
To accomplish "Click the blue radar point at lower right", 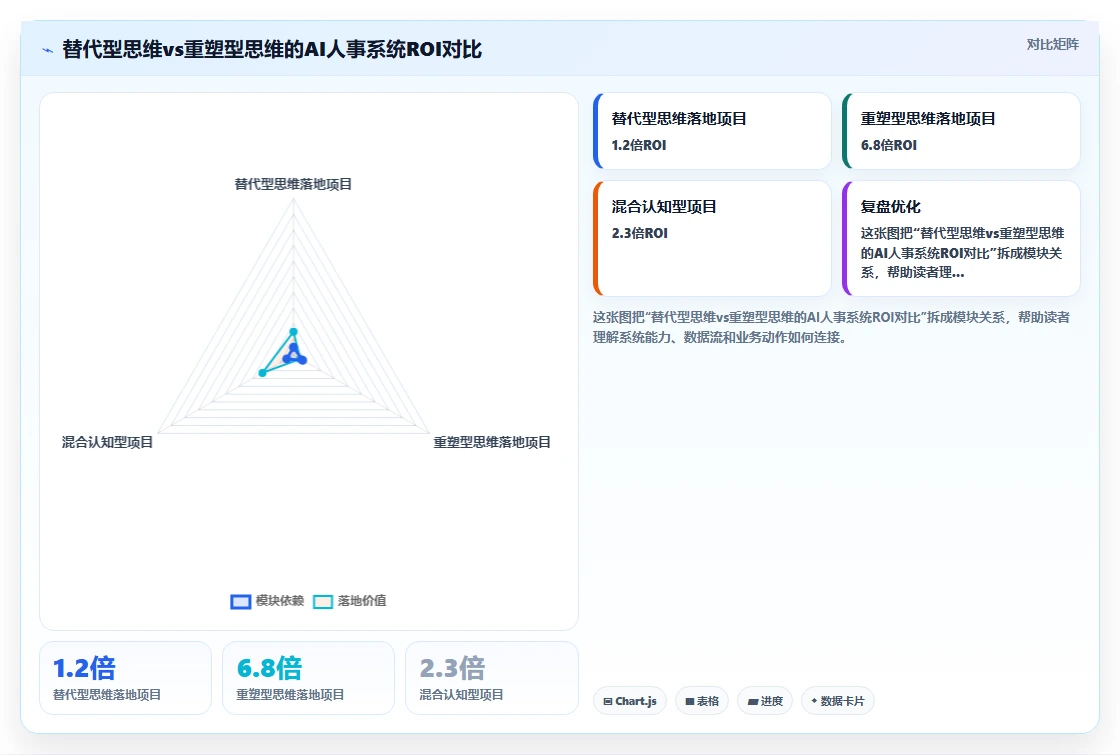I will point(303,360).
